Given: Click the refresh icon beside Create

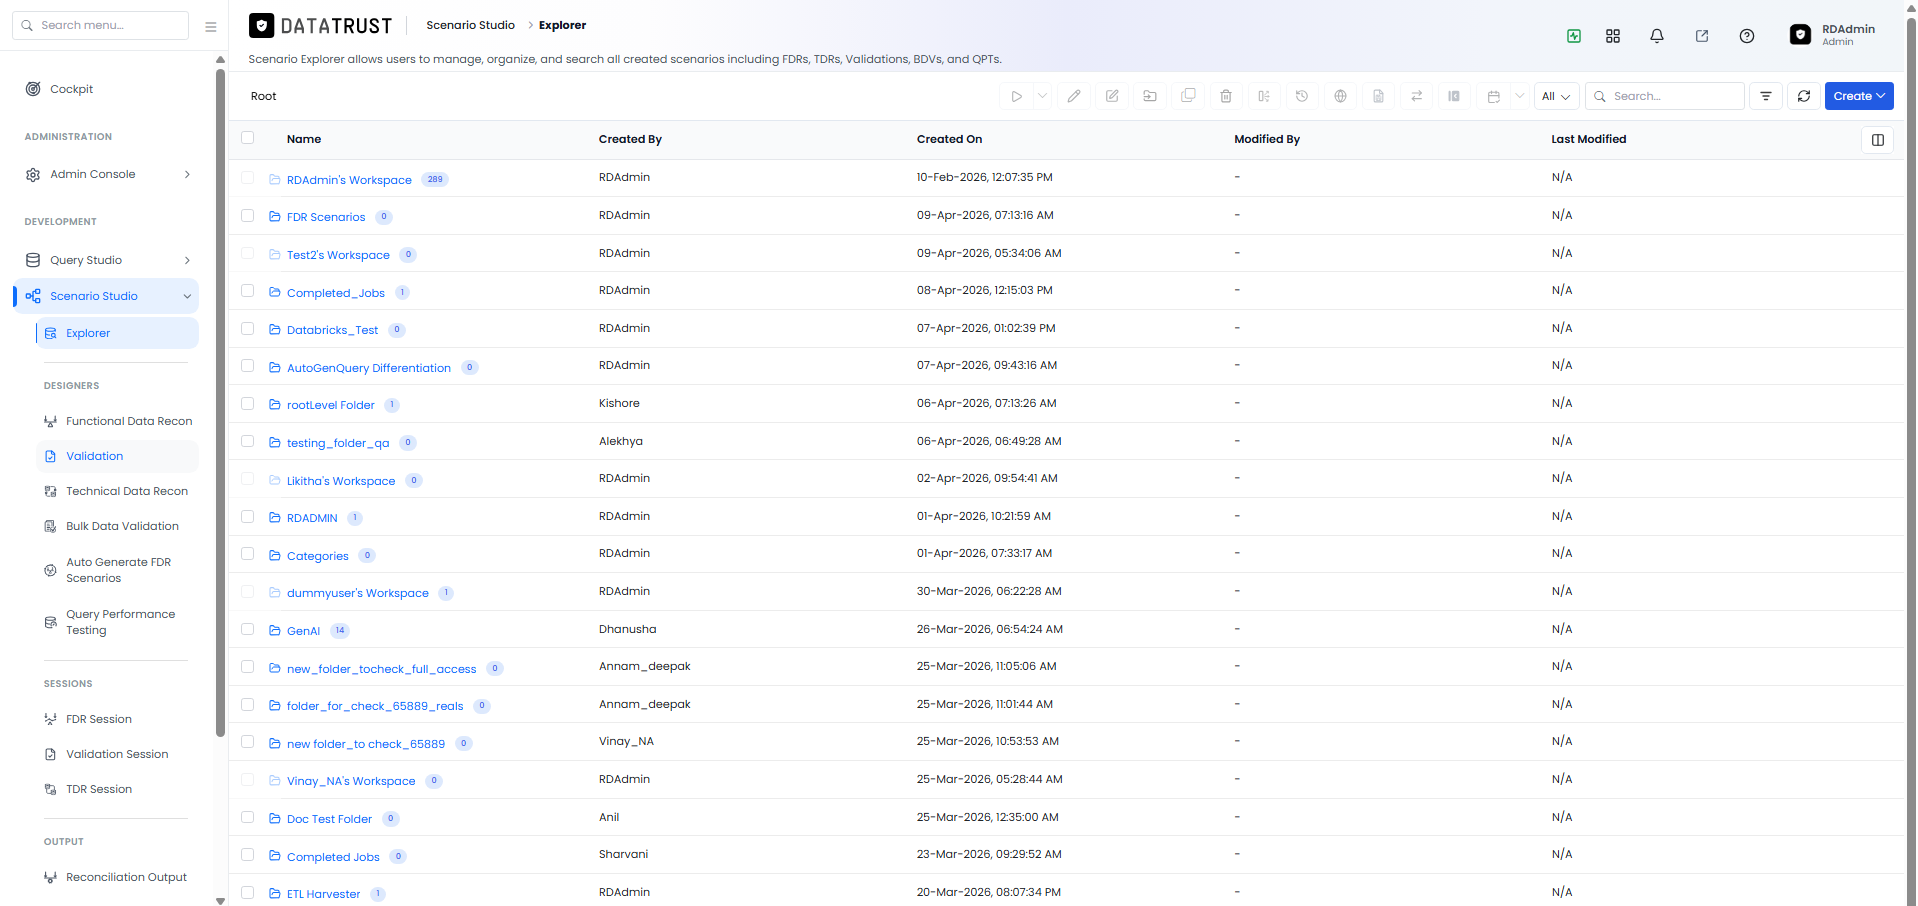Looking at the screenshot, I should coord(1804,96).
